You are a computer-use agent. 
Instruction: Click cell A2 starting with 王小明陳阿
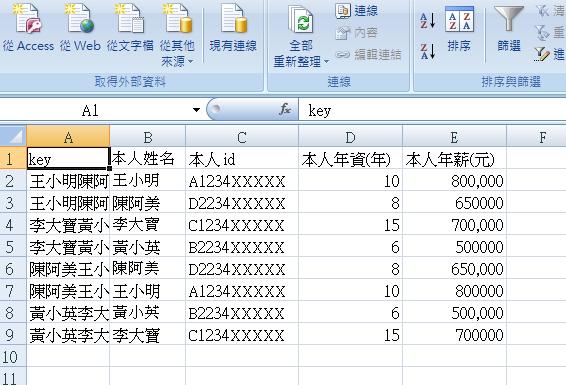tap(68, 180)
